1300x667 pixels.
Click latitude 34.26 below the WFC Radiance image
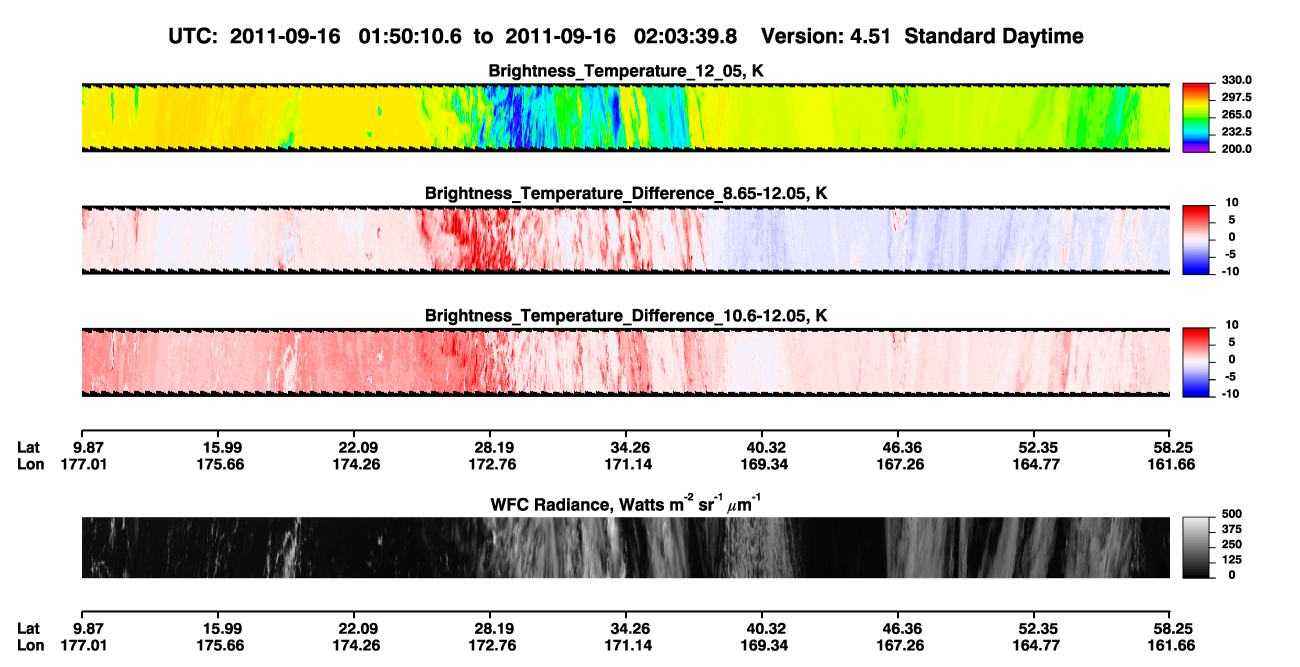(x=626, y=629)
